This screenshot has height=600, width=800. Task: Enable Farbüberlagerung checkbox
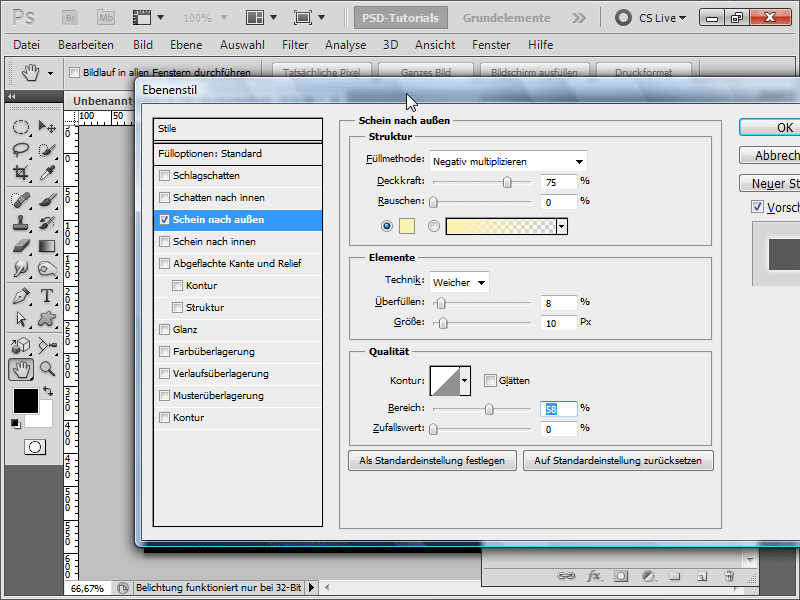tap(164, 352)
